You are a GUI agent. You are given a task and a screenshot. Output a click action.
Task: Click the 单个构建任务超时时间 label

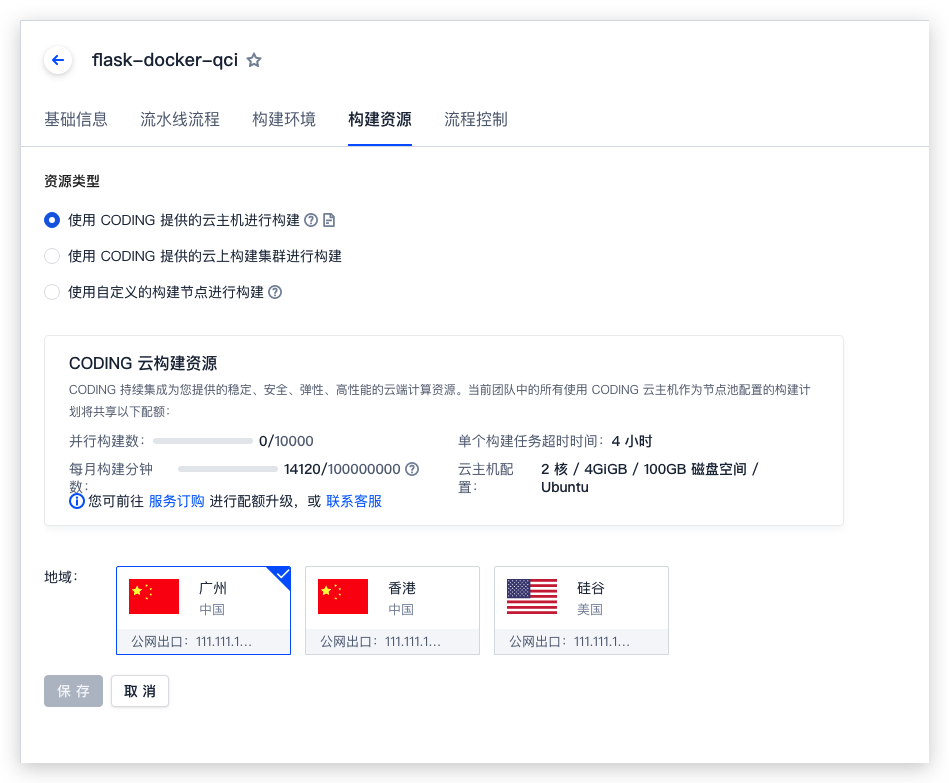[531, 441]
